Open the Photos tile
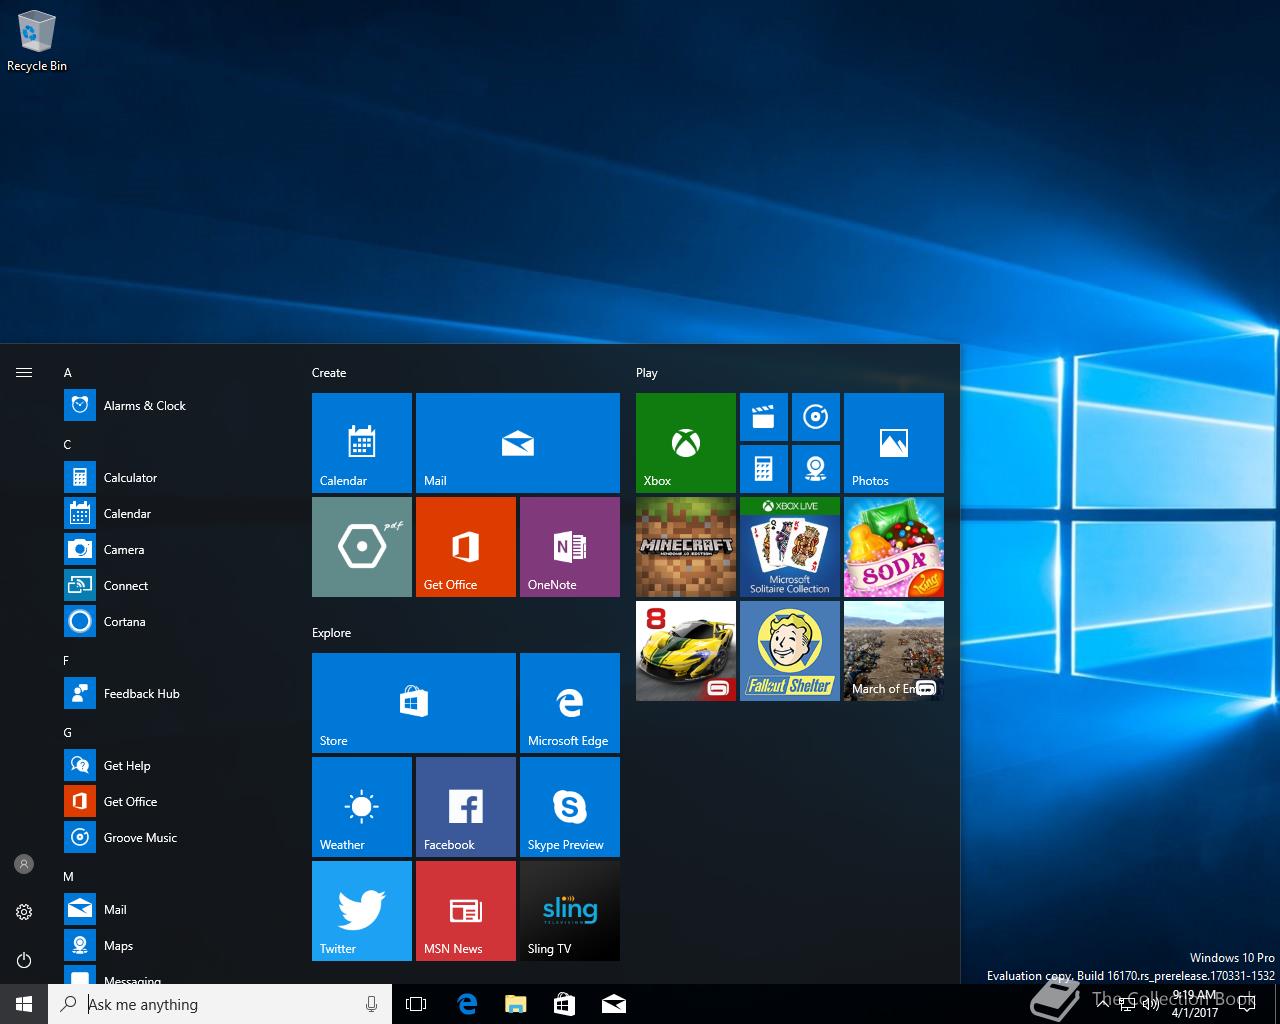1280x1024 pixels. pos(894,443)
